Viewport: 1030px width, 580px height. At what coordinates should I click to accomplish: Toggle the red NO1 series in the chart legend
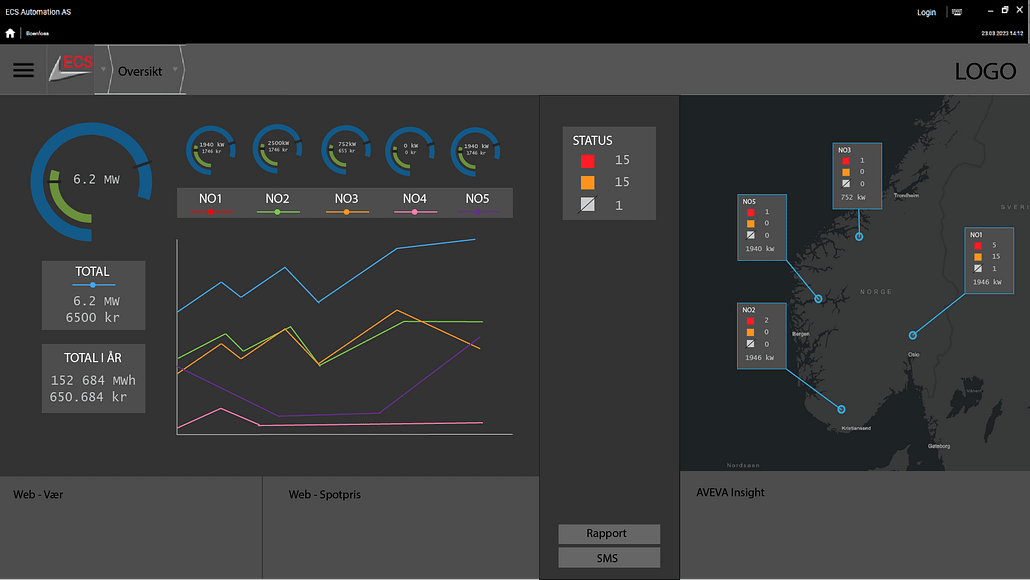[211, 211]
